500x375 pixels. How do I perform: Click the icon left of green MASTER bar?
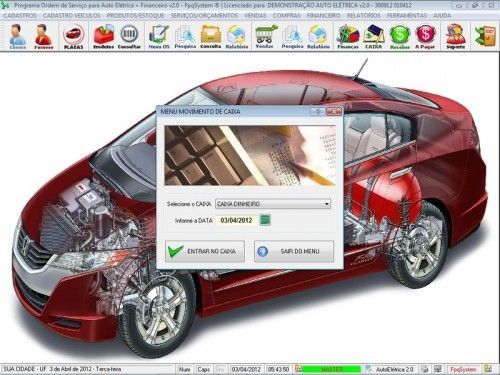[x=298, y=369]
